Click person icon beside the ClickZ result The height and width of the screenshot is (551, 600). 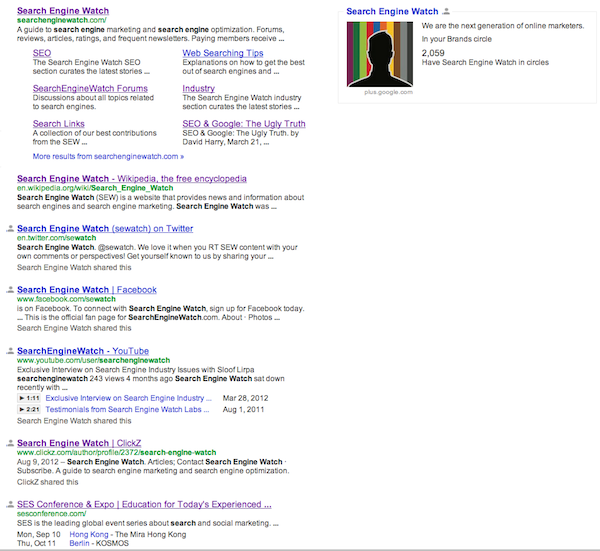click(10, 443)
